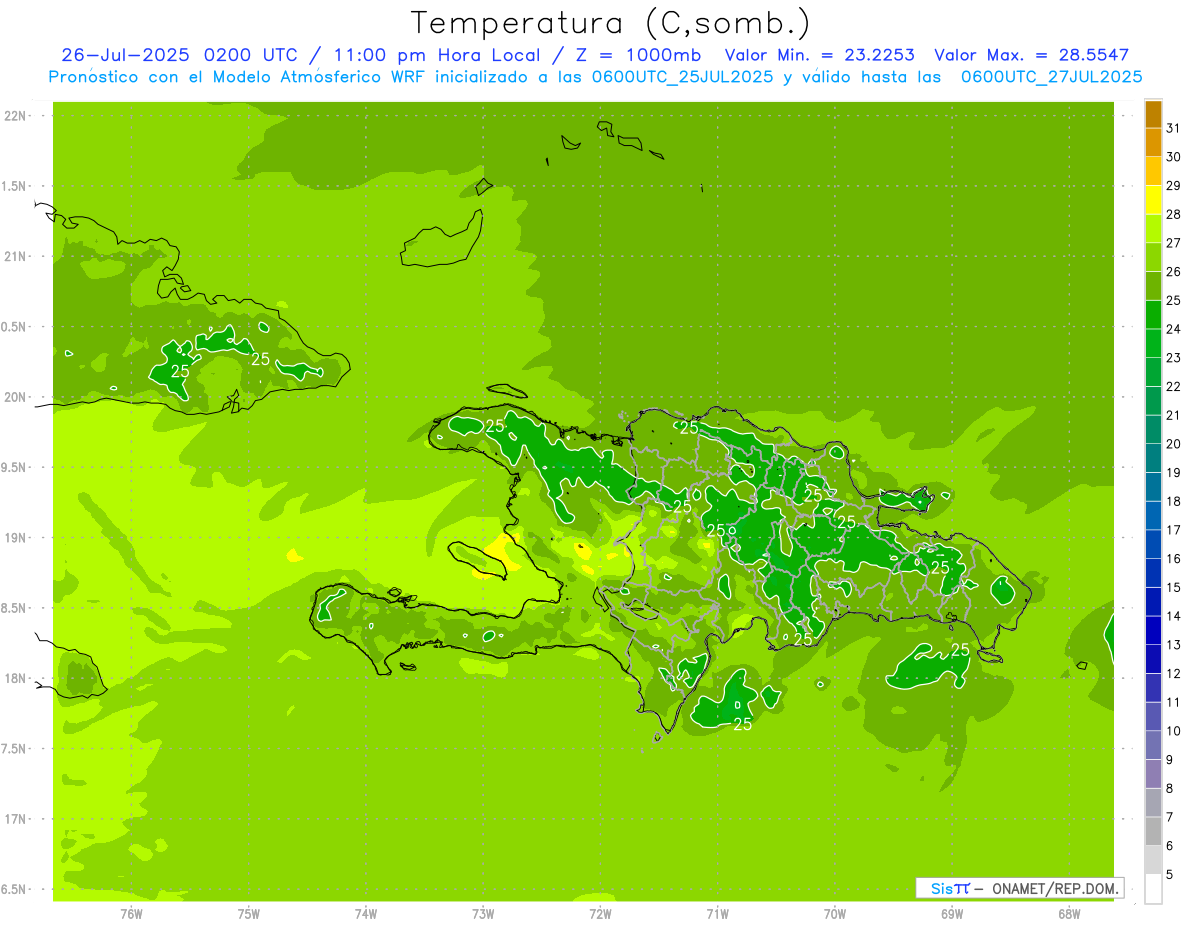Click legend value '23' on the color scale
Screen dimensions: 1200x927
[1174, 357]
